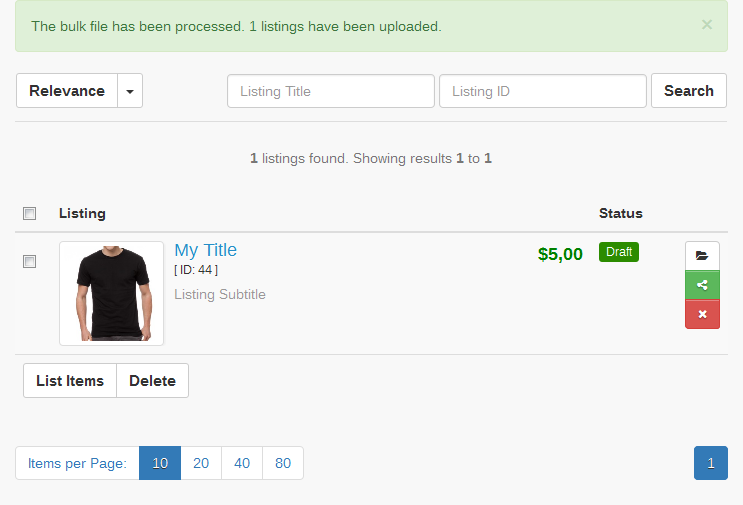Open the My Title listing link
This screenshot has width=743, height=505.
[x=205, y=250]
